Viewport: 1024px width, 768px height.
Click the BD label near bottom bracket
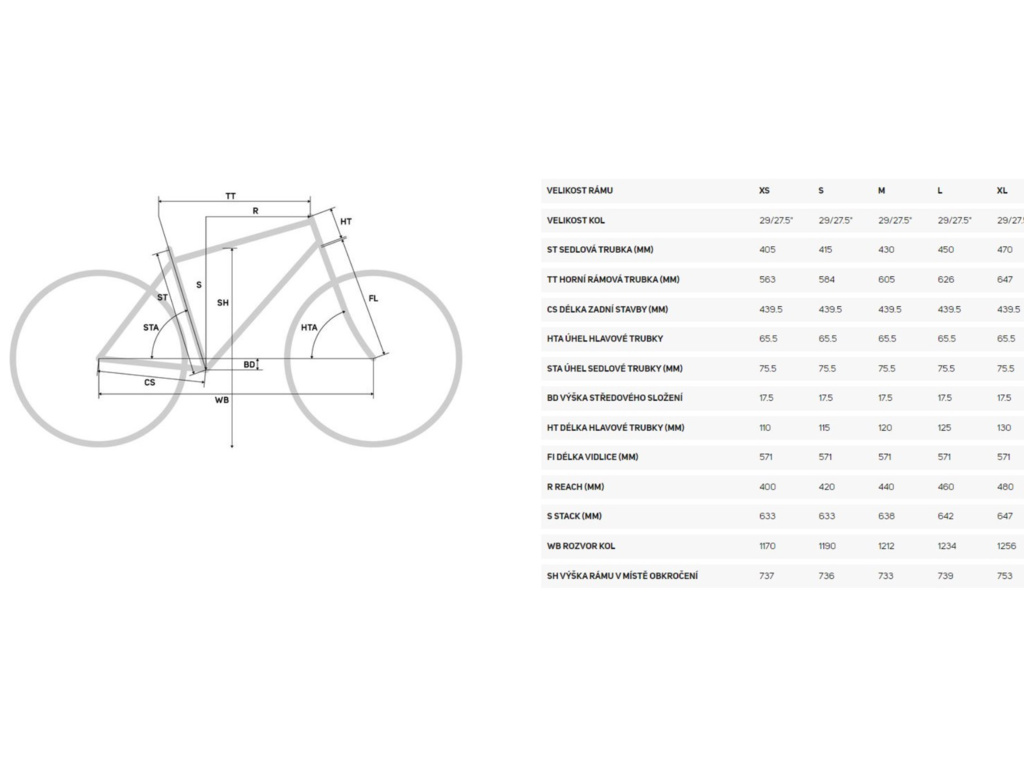click(249, 365)
